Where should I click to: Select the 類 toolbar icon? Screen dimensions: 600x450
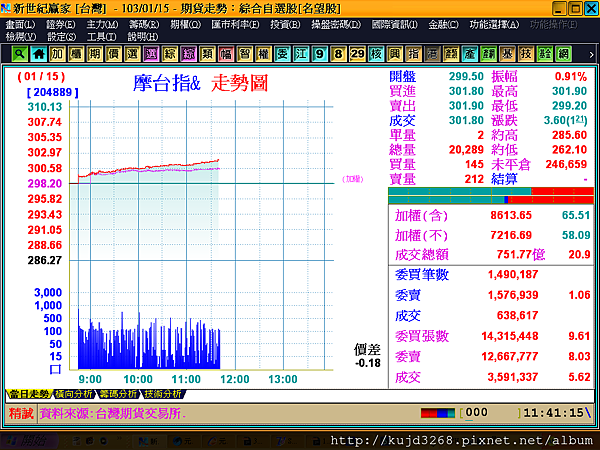(207, 54)
